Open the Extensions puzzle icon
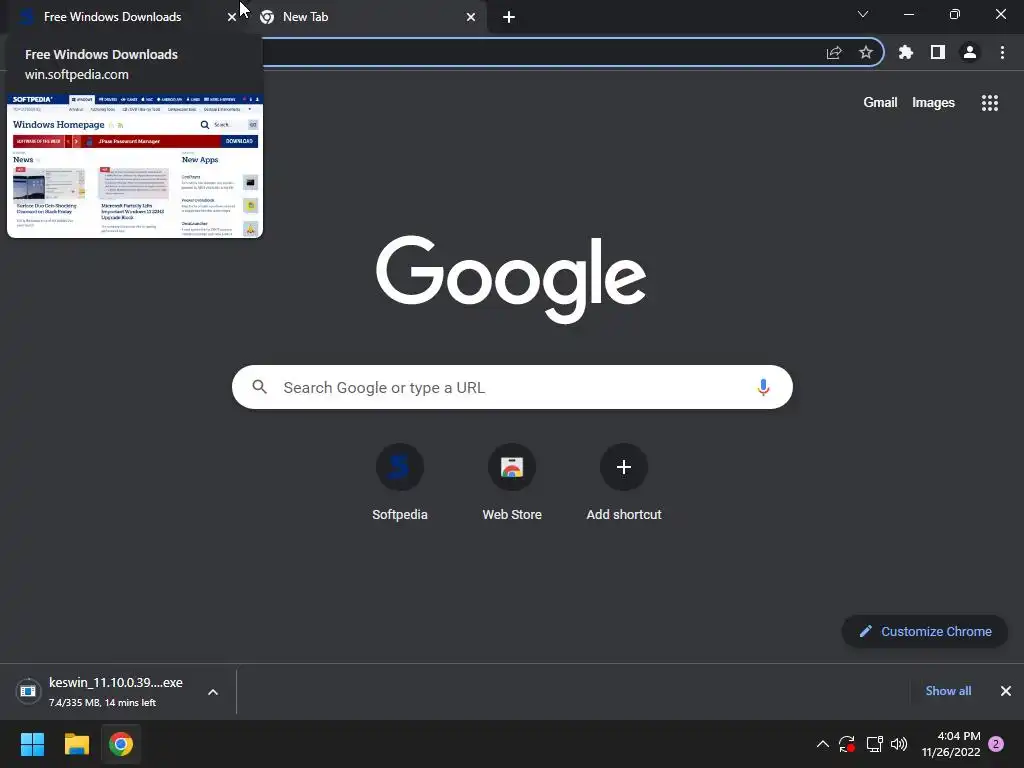The image size is (1024, 768). click(906, 52)
